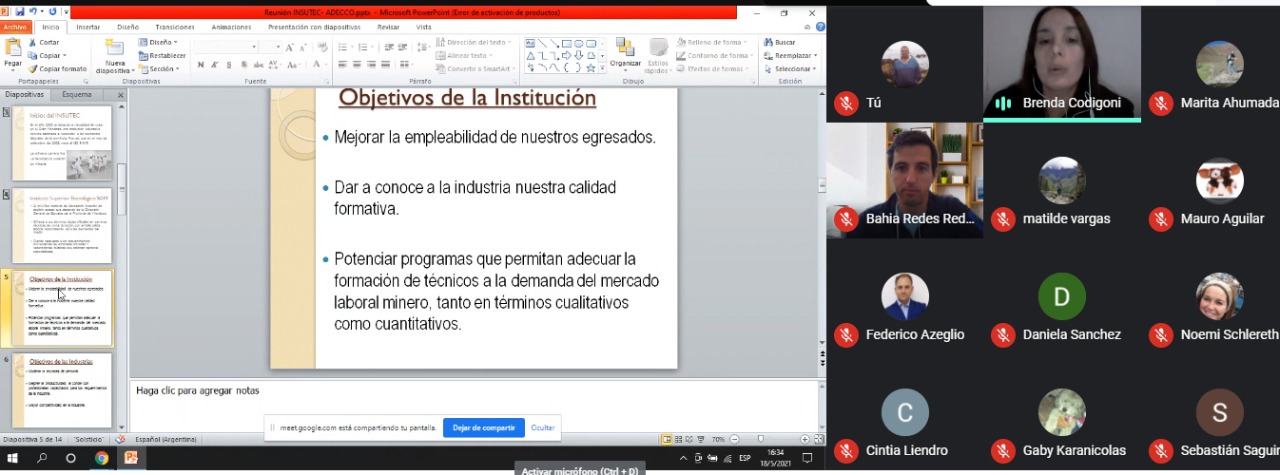Click the Dejar de compartir button
Viewport: 1280px width, 475px height.
pyautogui.click(x=483, y=428)
